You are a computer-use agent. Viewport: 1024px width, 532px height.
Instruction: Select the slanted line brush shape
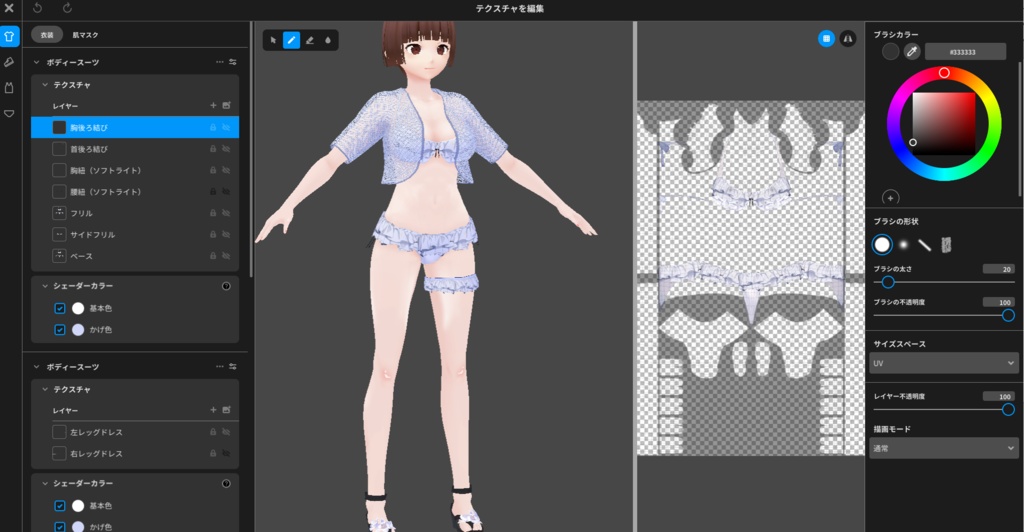click(x=924, y=245)
